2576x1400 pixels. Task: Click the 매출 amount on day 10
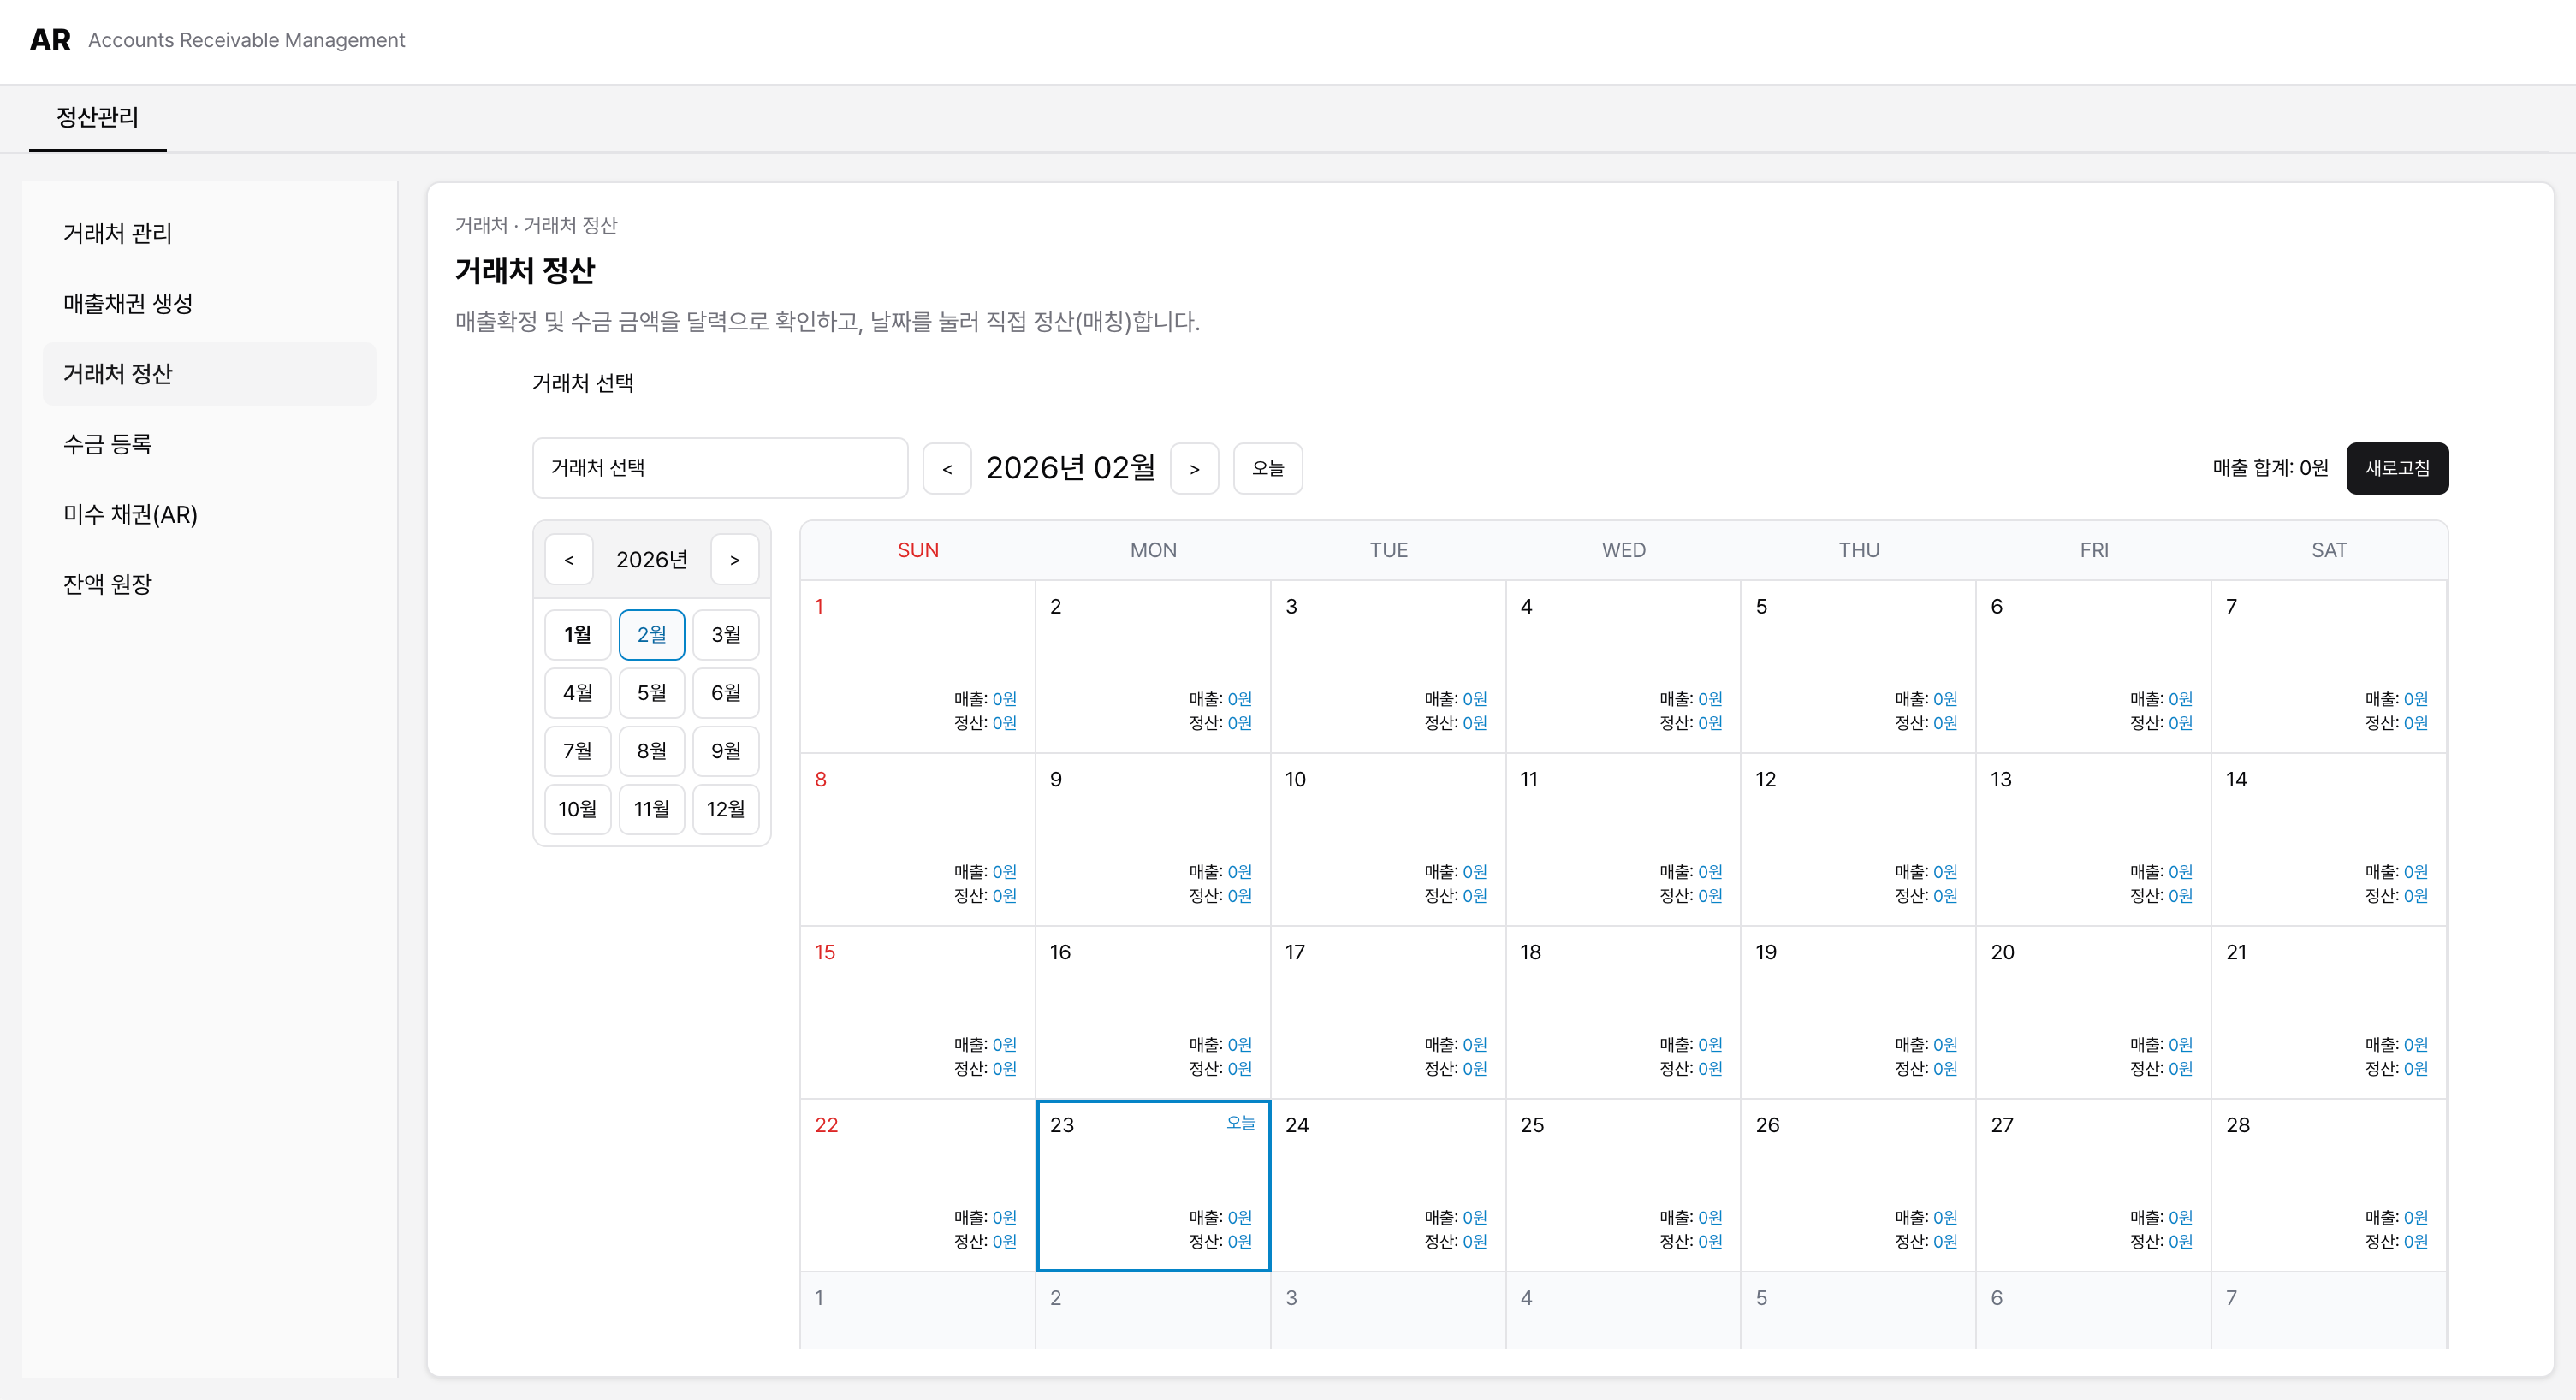[x=1474, y=872]
